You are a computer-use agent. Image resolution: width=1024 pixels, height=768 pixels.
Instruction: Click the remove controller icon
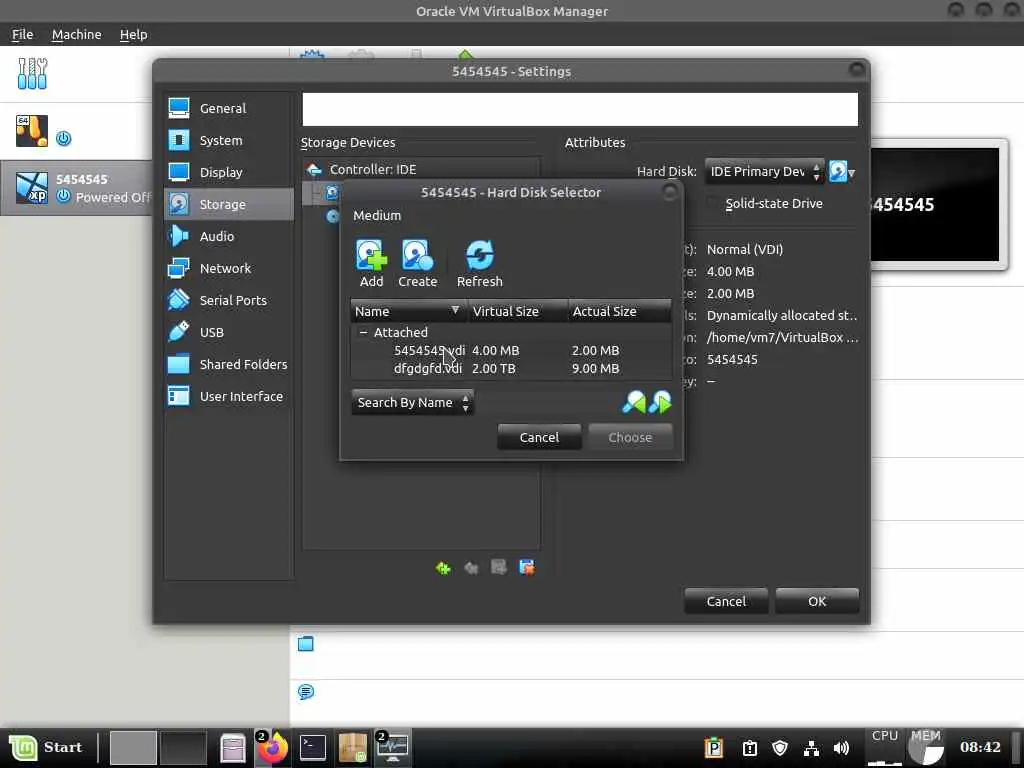pyautogui.click(x=471, y=568)
